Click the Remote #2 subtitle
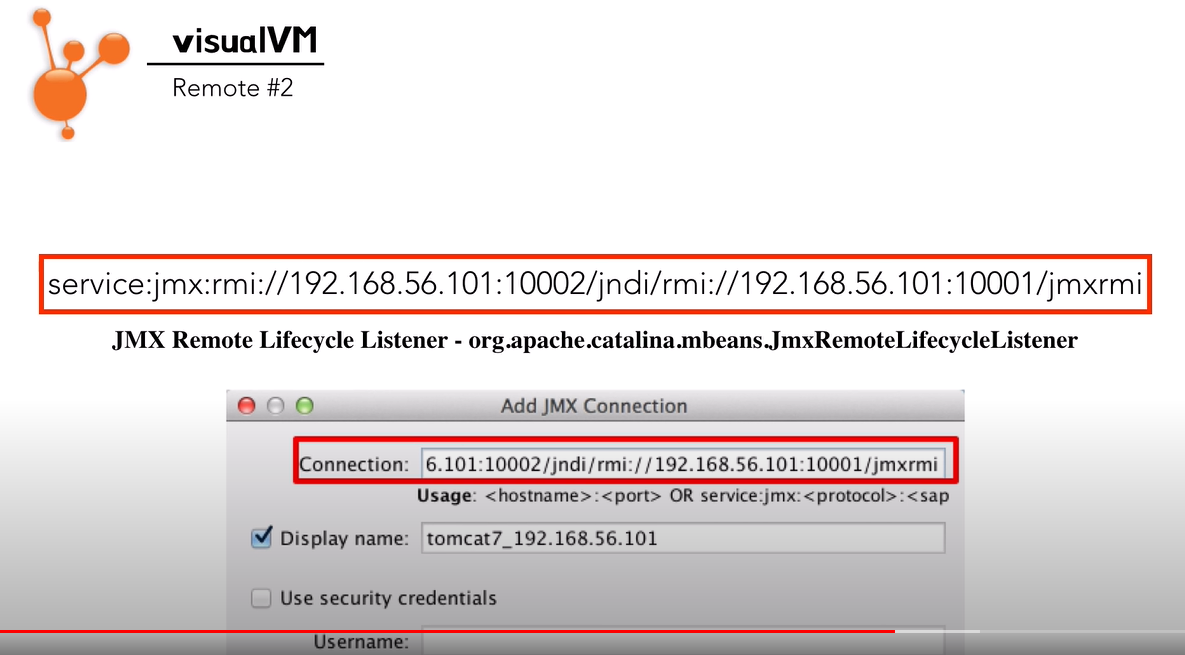 (233, 88)
